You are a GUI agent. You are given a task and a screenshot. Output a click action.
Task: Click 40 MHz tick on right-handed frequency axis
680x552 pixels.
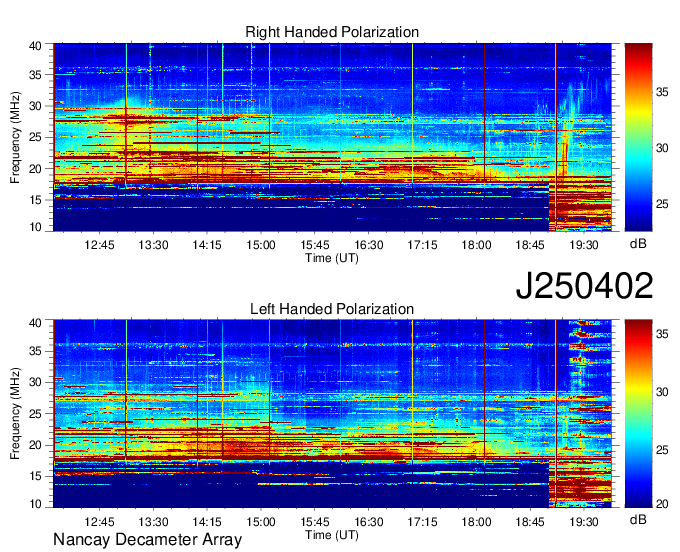(x=36, y=46)
